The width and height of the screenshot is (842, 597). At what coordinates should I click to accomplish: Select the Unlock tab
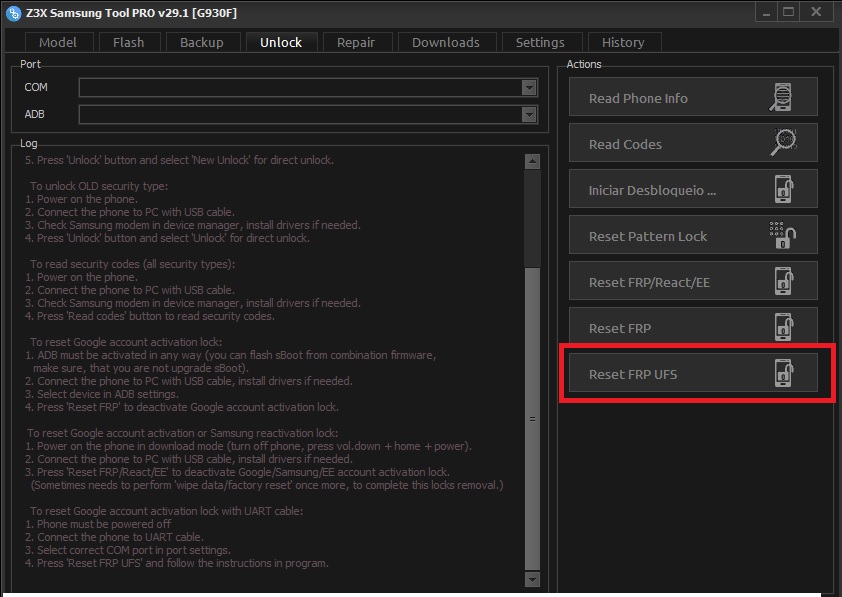click(281, 42)
